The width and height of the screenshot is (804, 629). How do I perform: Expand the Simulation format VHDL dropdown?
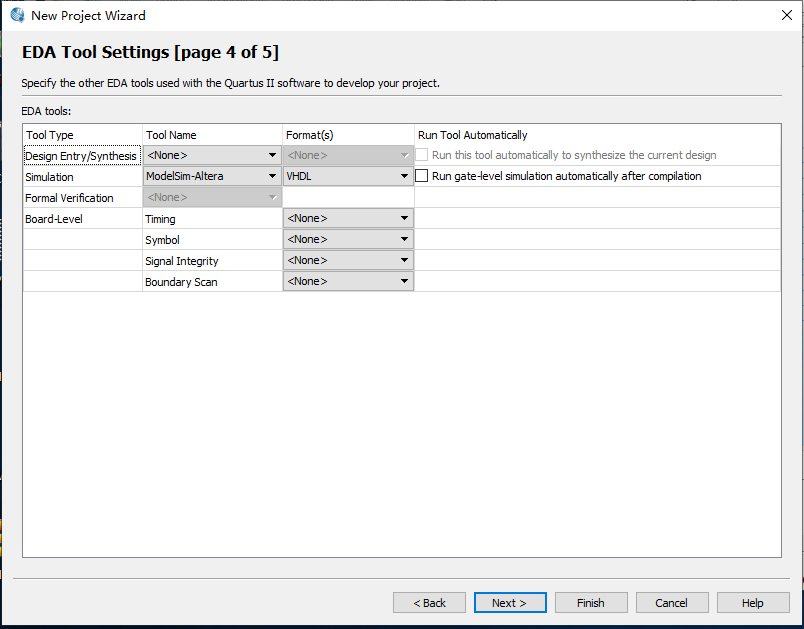[x=348, y=176]
